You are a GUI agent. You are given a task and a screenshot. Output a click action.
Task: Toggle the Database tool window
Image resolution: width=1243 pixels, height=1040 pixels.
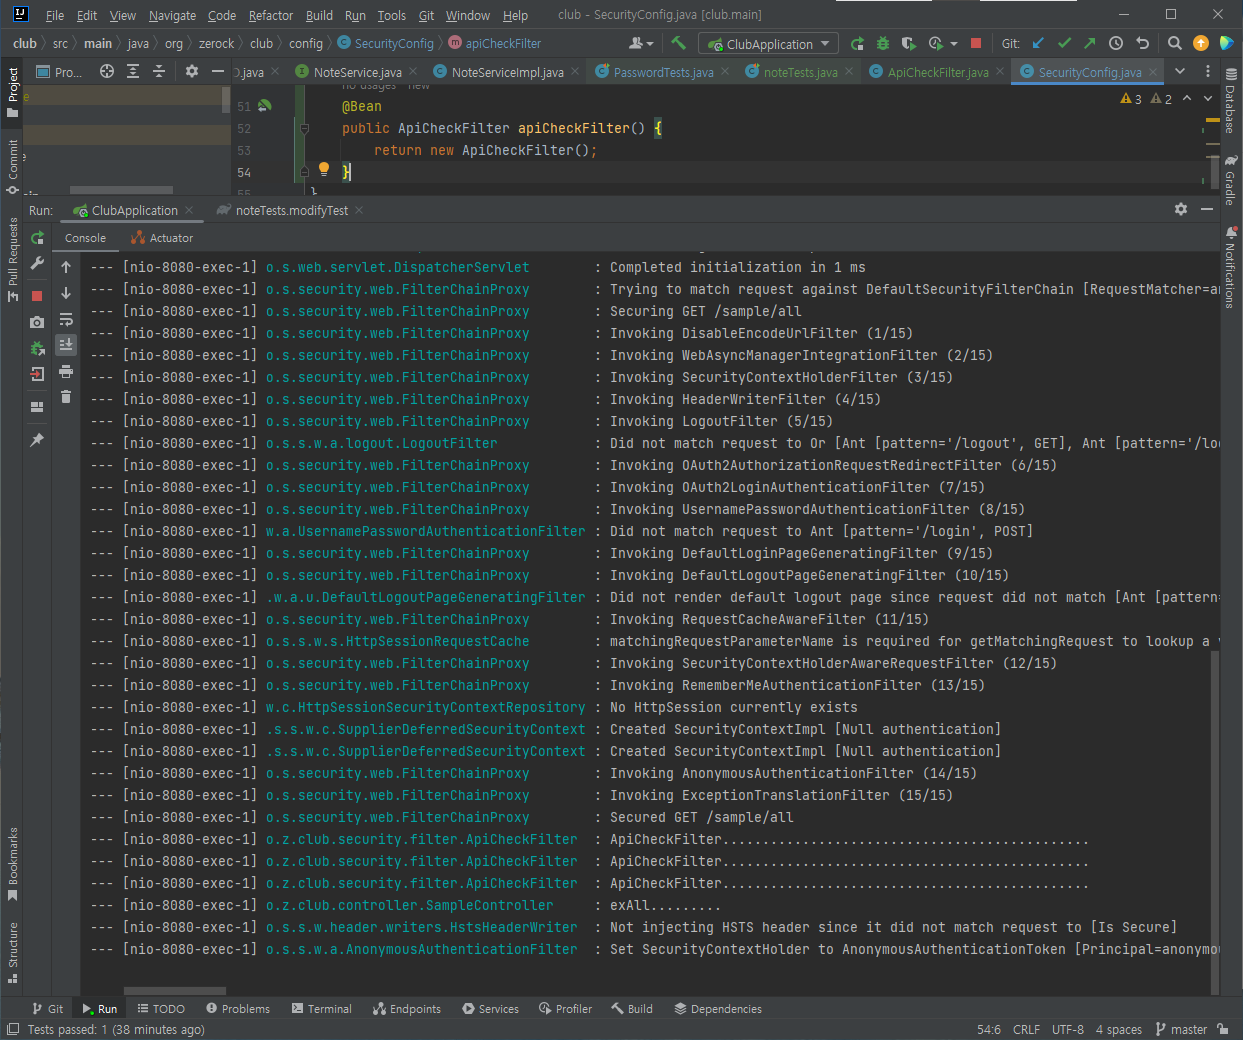[1231, 102]
